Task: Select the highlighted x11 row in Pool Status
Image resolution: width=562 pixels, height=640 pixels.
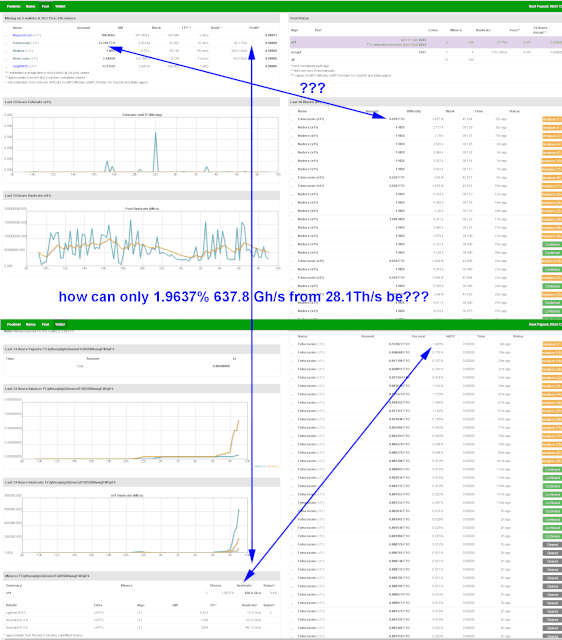Action: [x=426, y=42]
